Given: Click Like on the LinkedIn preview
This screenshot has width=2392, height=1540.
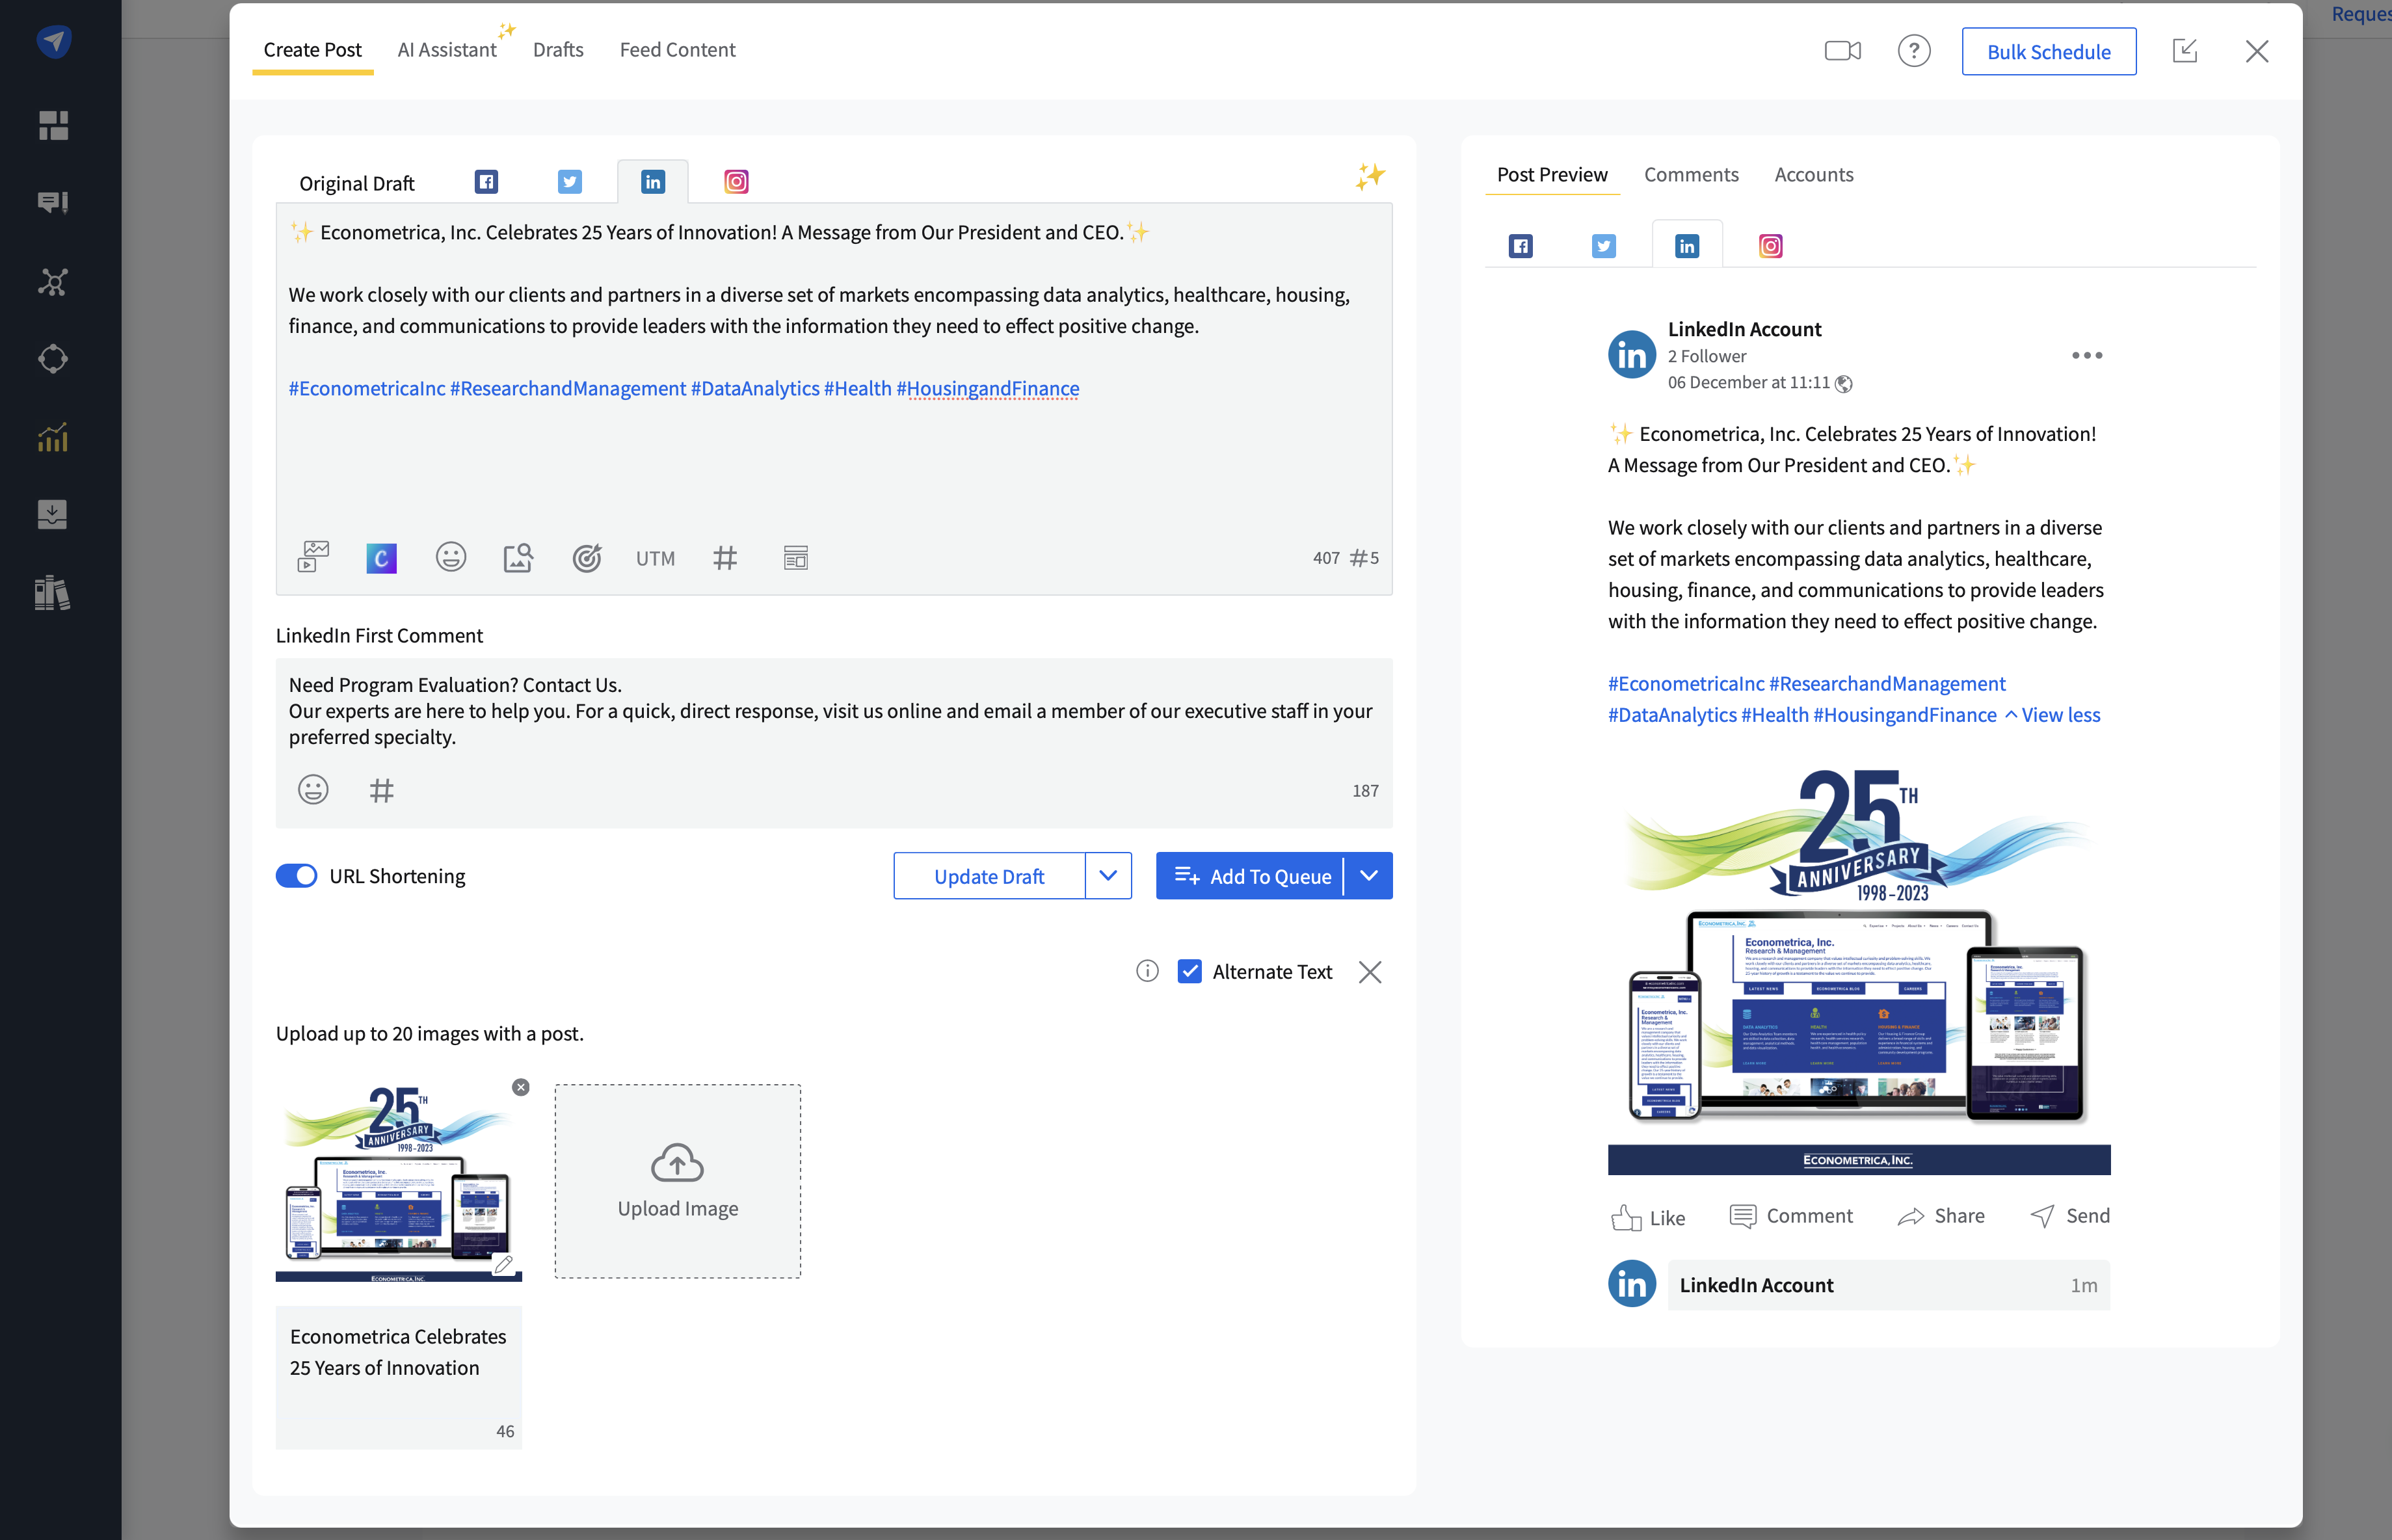Looking at the screenshot, I should 1648,1217.
